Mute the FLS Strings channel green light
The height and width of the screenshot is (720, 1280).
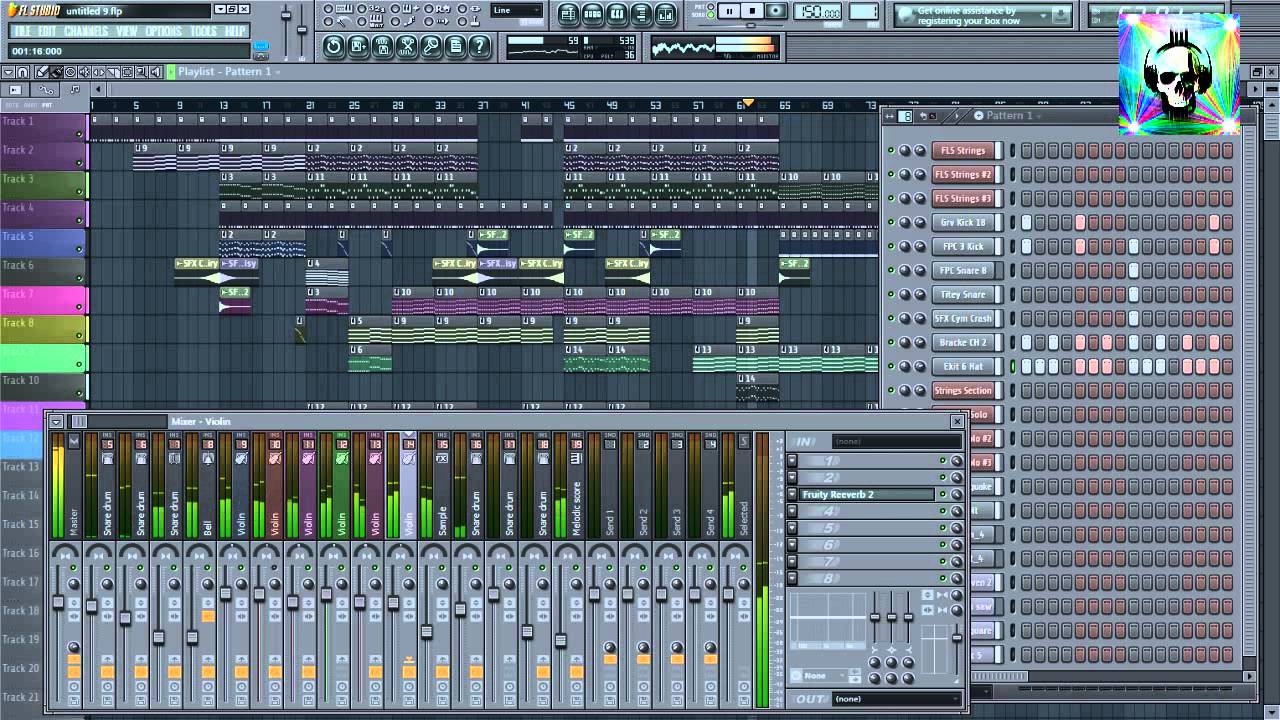tap(890, 150)
